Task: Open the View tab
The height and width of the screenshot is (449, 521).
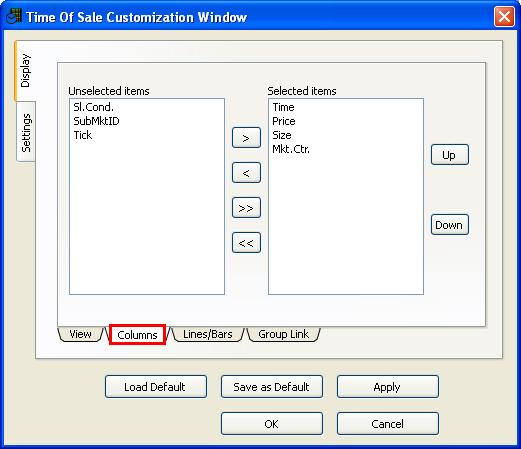Action: click(80, 334)
